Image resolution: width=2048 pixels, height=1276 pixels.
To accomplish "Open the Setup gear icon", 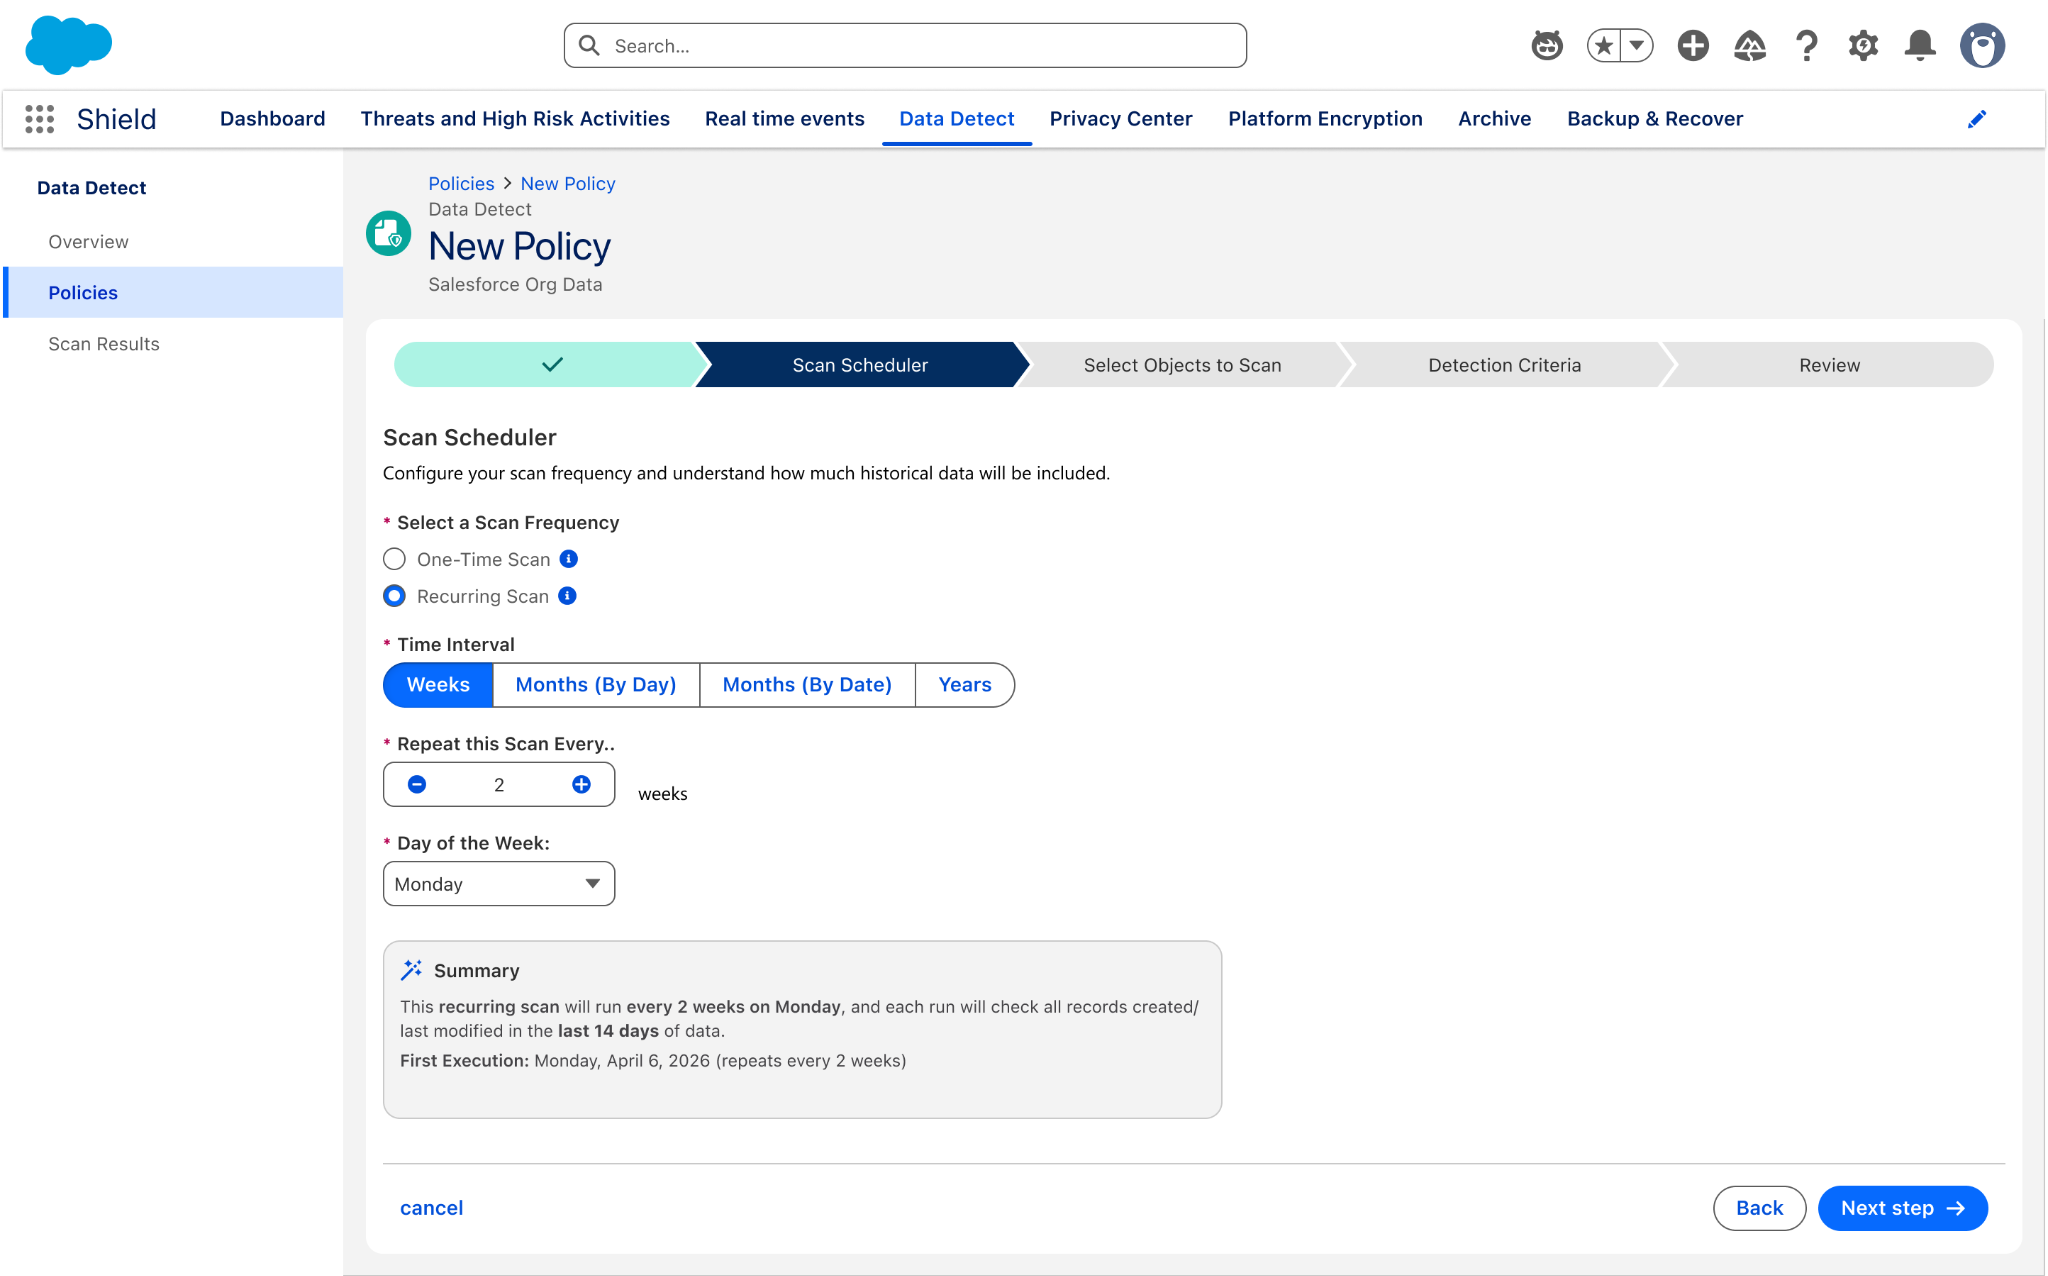I will point(1863,45).
